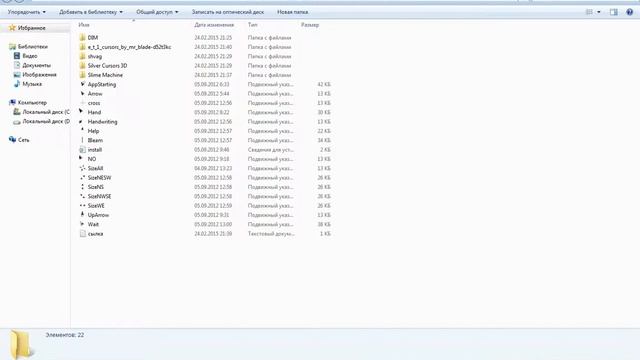The height and width of the screenshot is (360, 640).
Task: Click the Wait file name
Action: tap(93, 224)
